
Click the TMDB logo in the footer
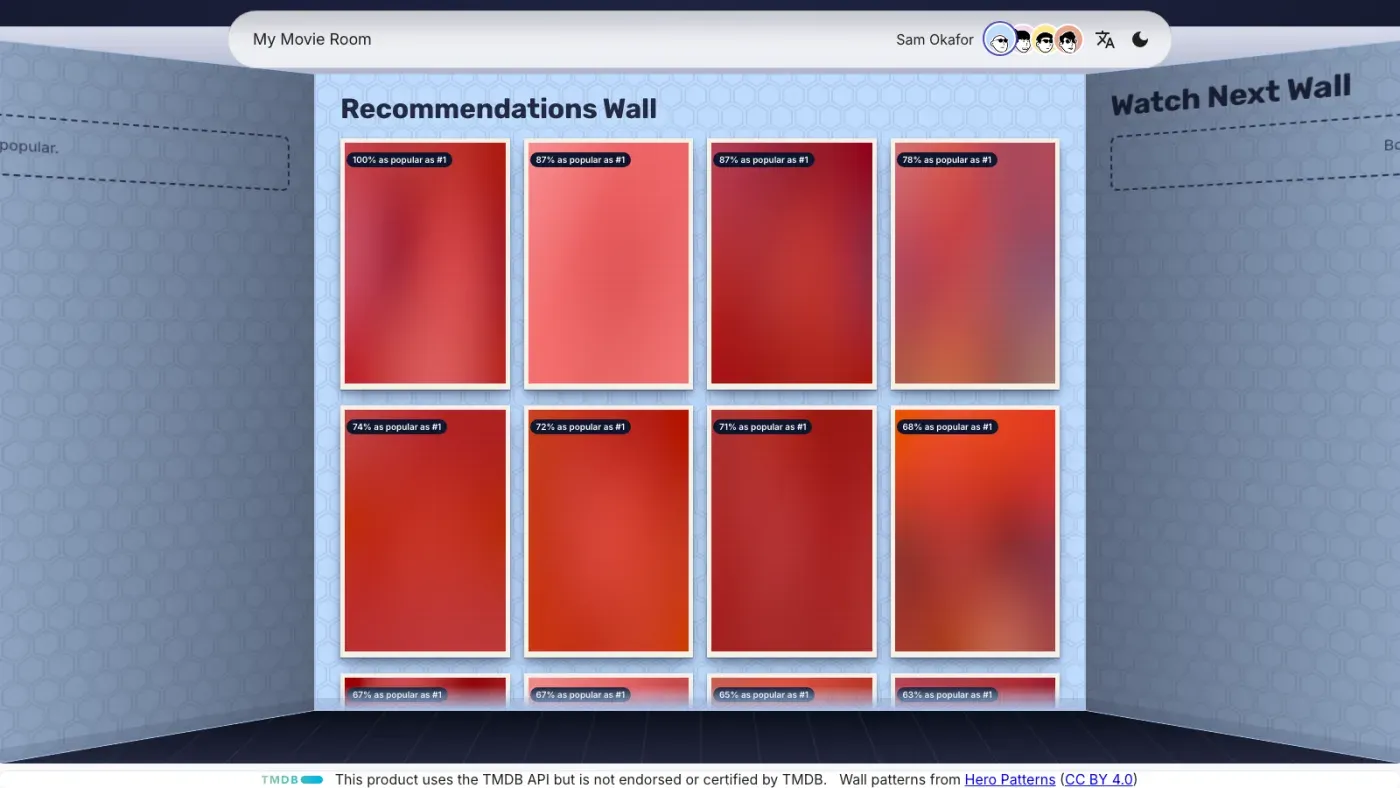tap(292, 780)
